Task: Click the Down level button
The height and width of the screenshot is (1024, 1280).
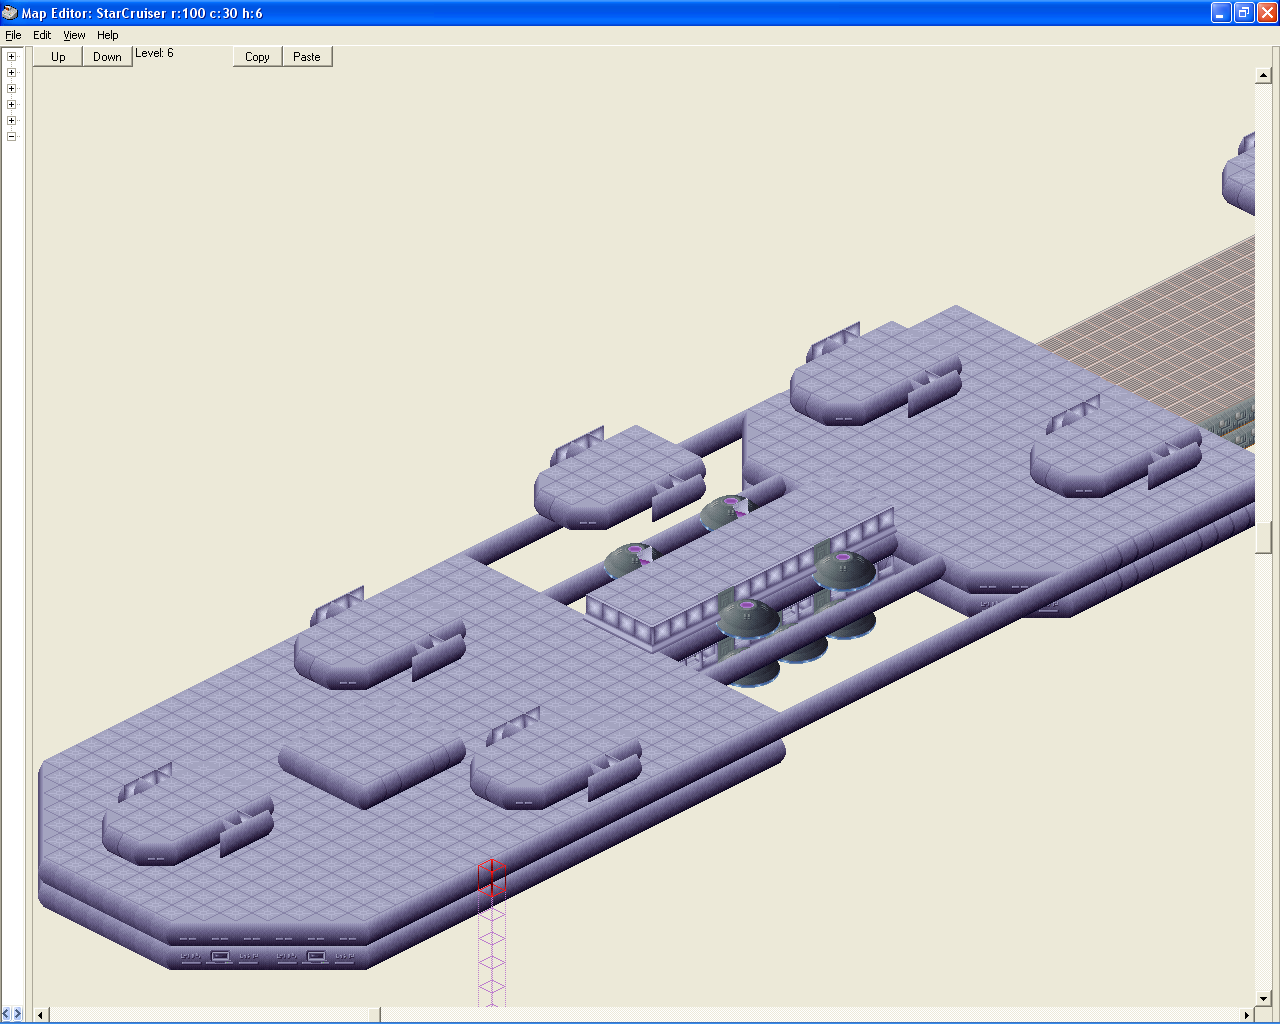Action: pyautogui.click(x=107, y=57)
